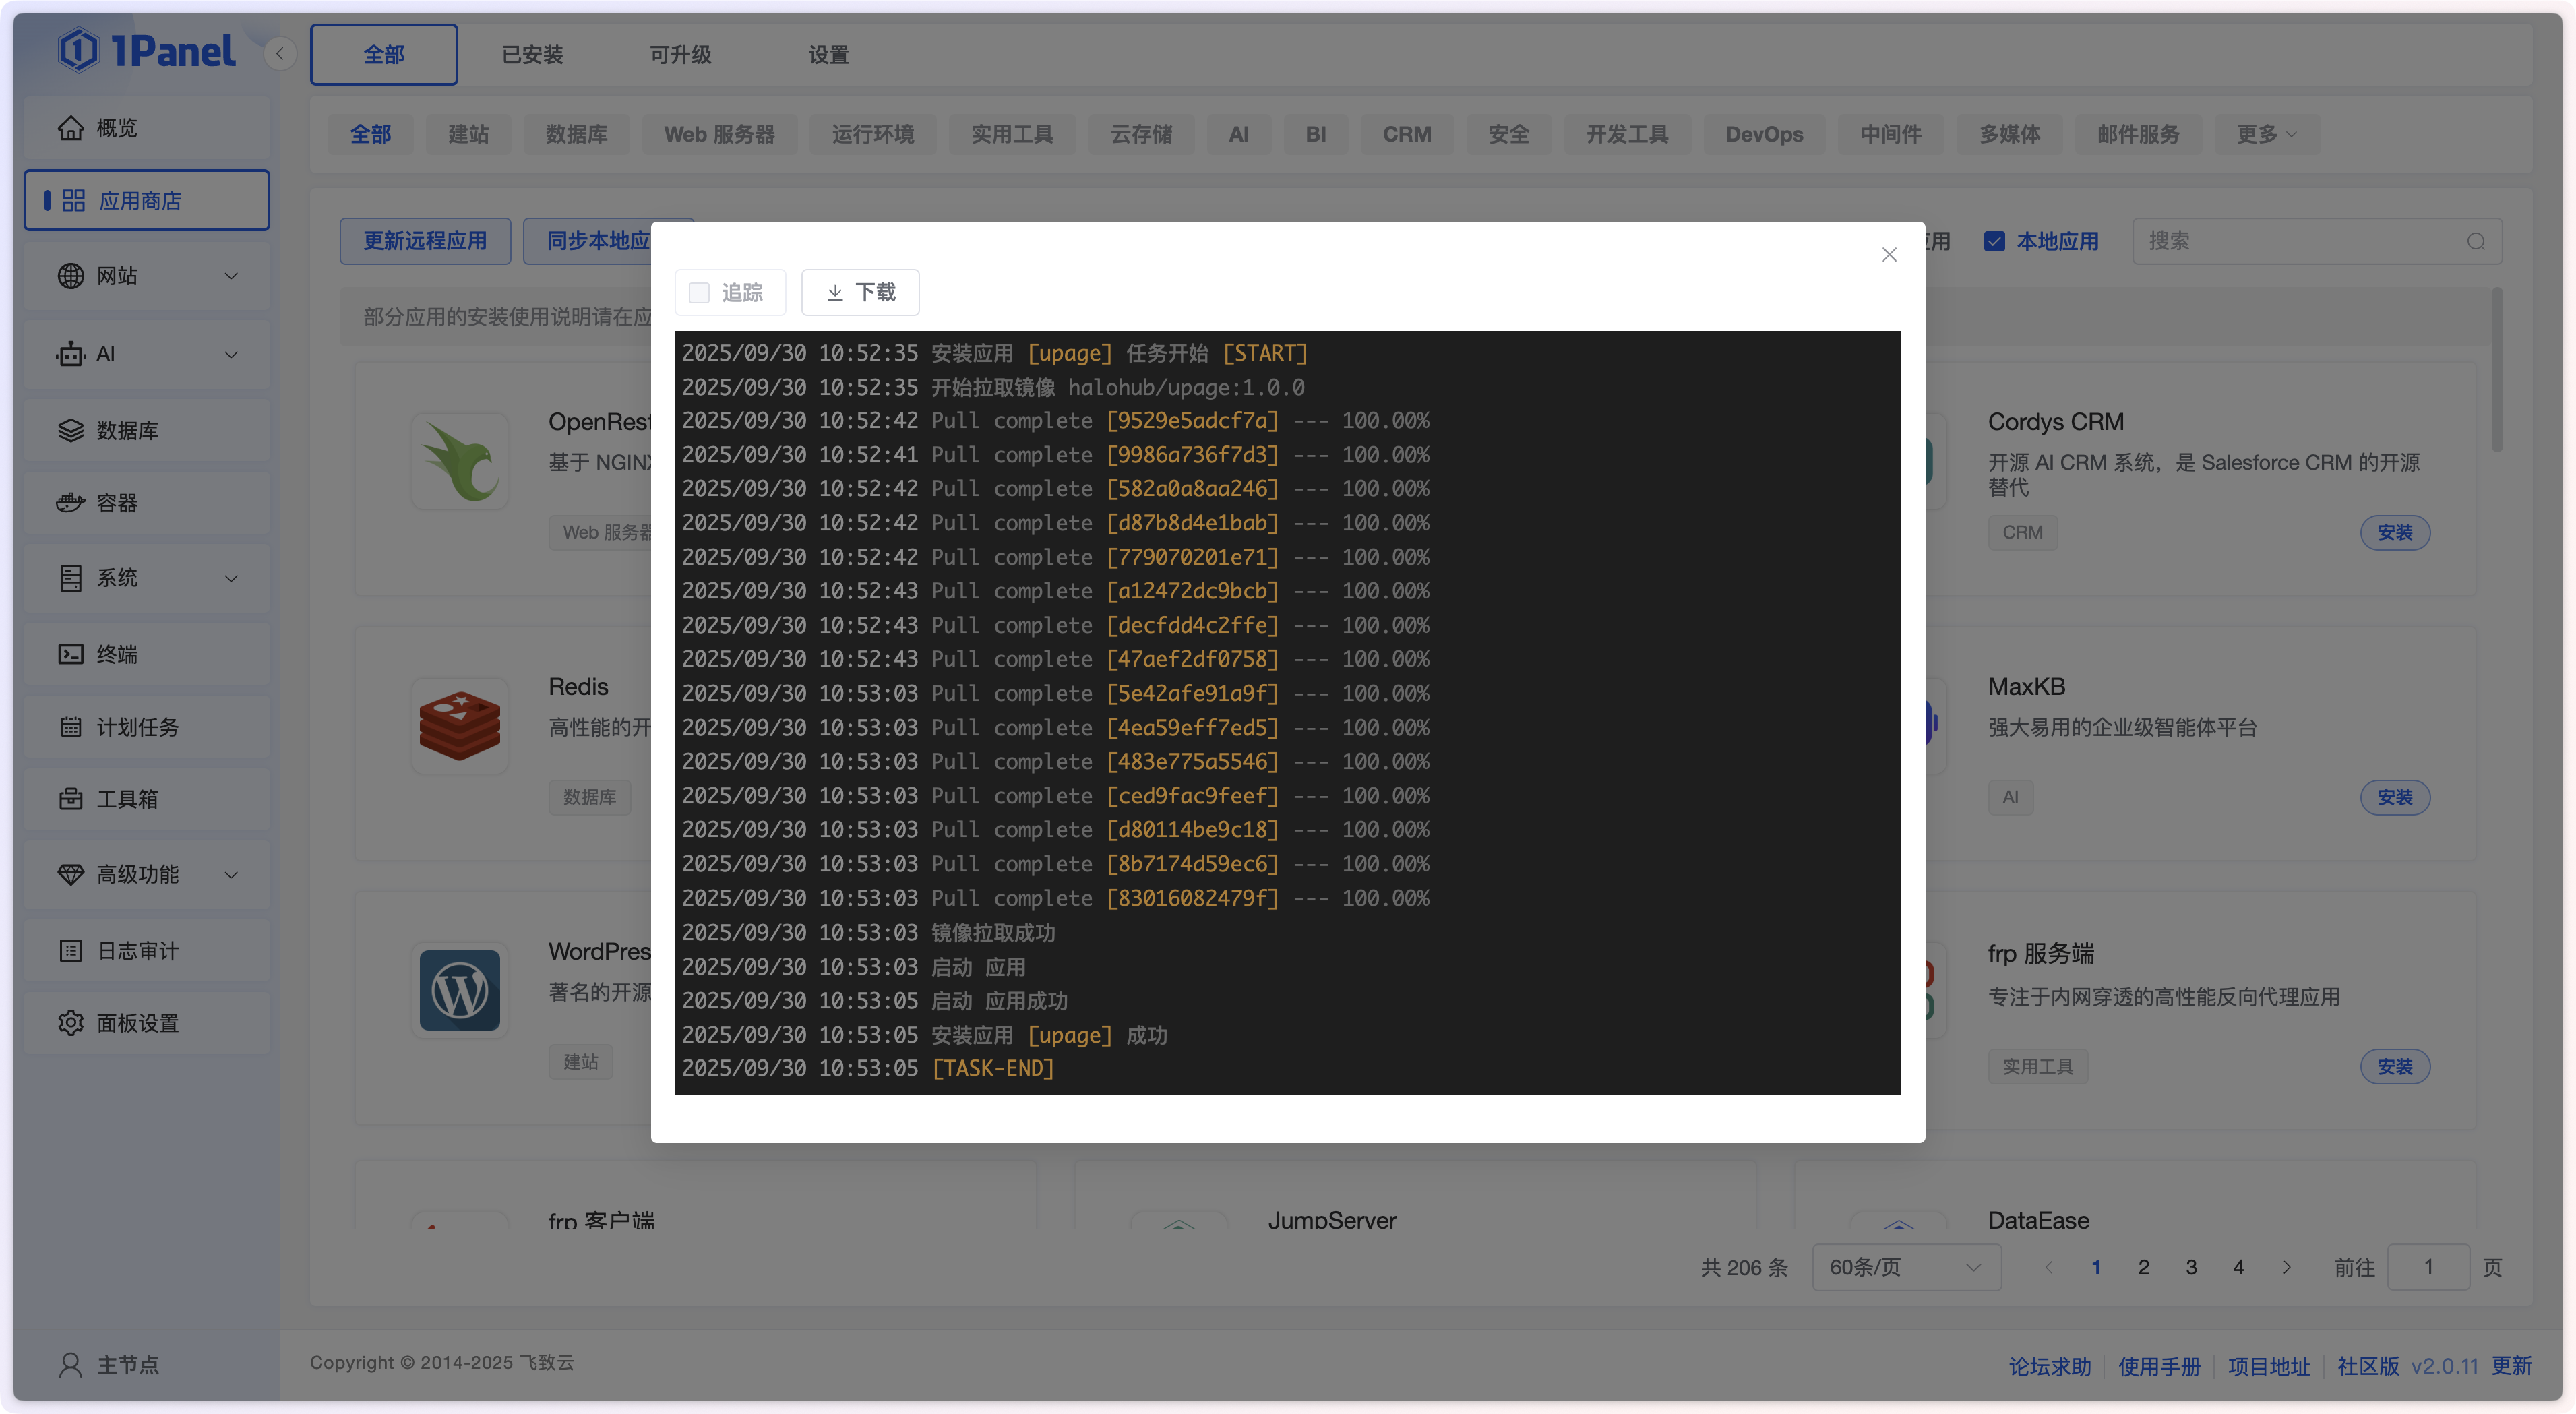The width and height of the screenshot is (2576, 1414).
Task: Click the 日志审计 log icon
Action: (70, 951)
